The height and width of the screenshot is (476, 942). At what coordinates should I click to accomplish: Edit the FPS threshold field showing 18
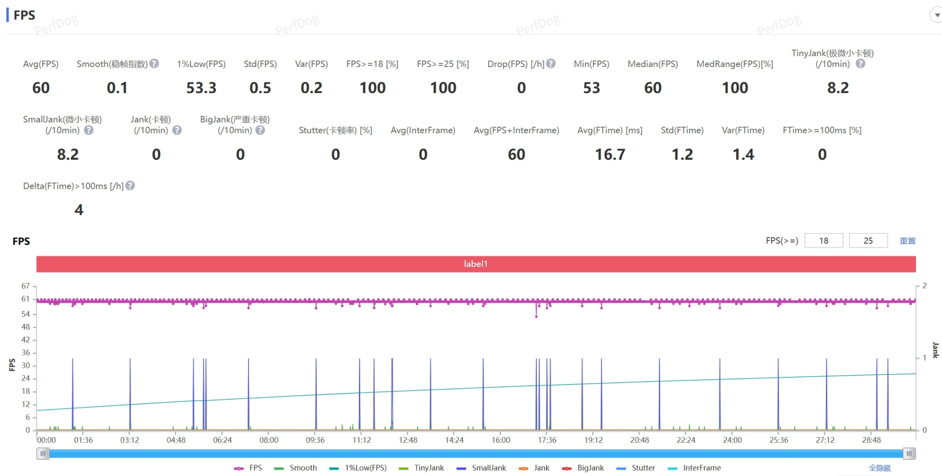click(x=824, y=241)
